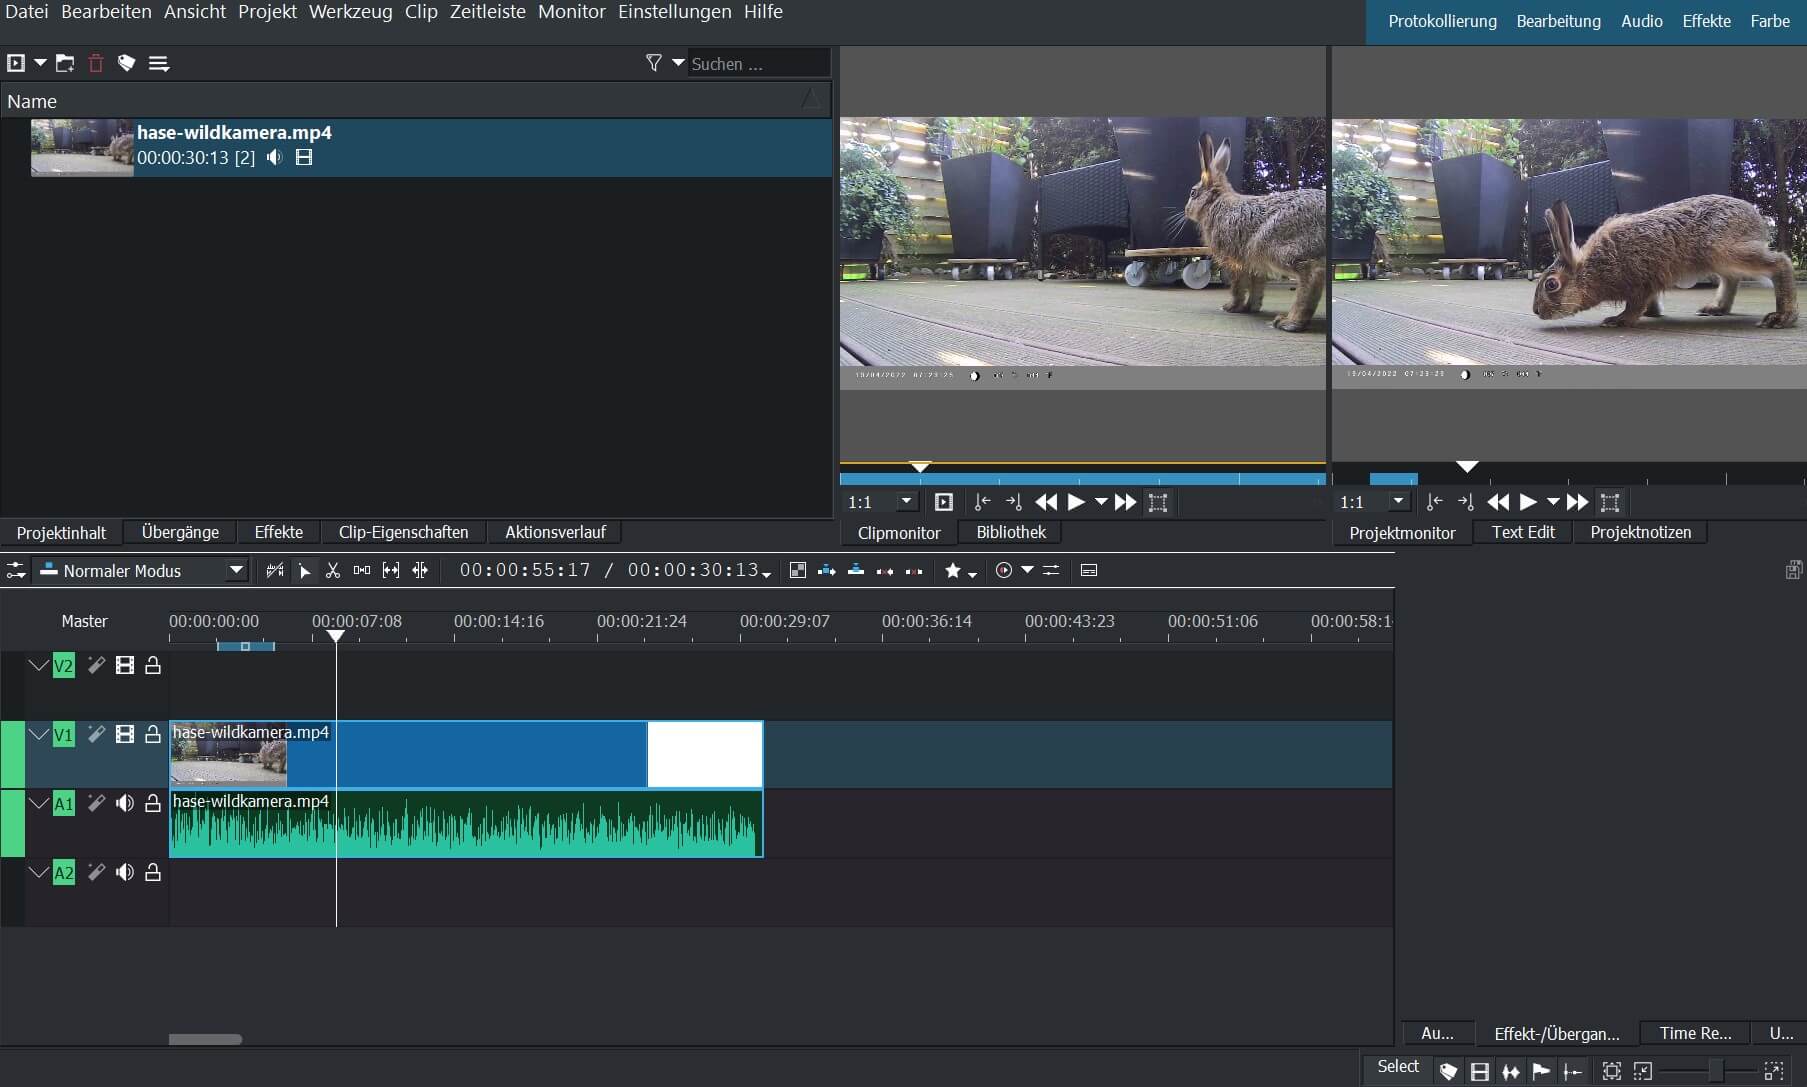Hide the V2 video track
This screenshot has width=1807, height=1087.
(125, 665)
